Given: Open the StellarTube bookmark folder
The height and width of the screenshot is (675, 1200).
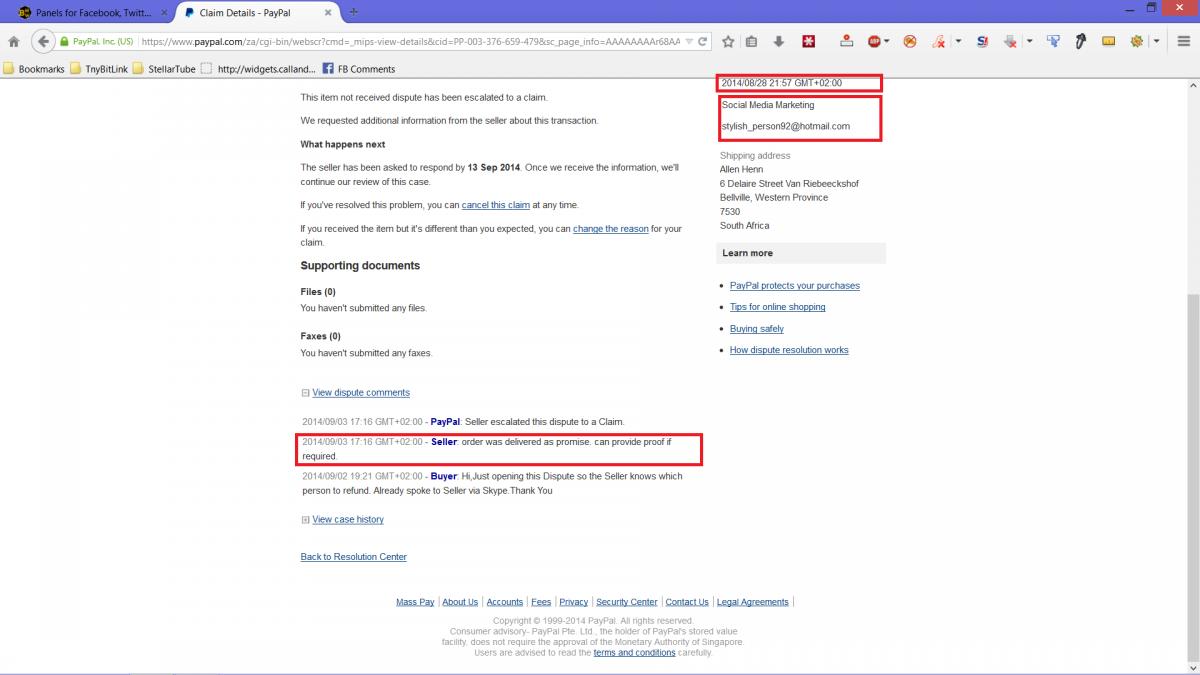Looking at the screenshot, I should click(165, 69).
